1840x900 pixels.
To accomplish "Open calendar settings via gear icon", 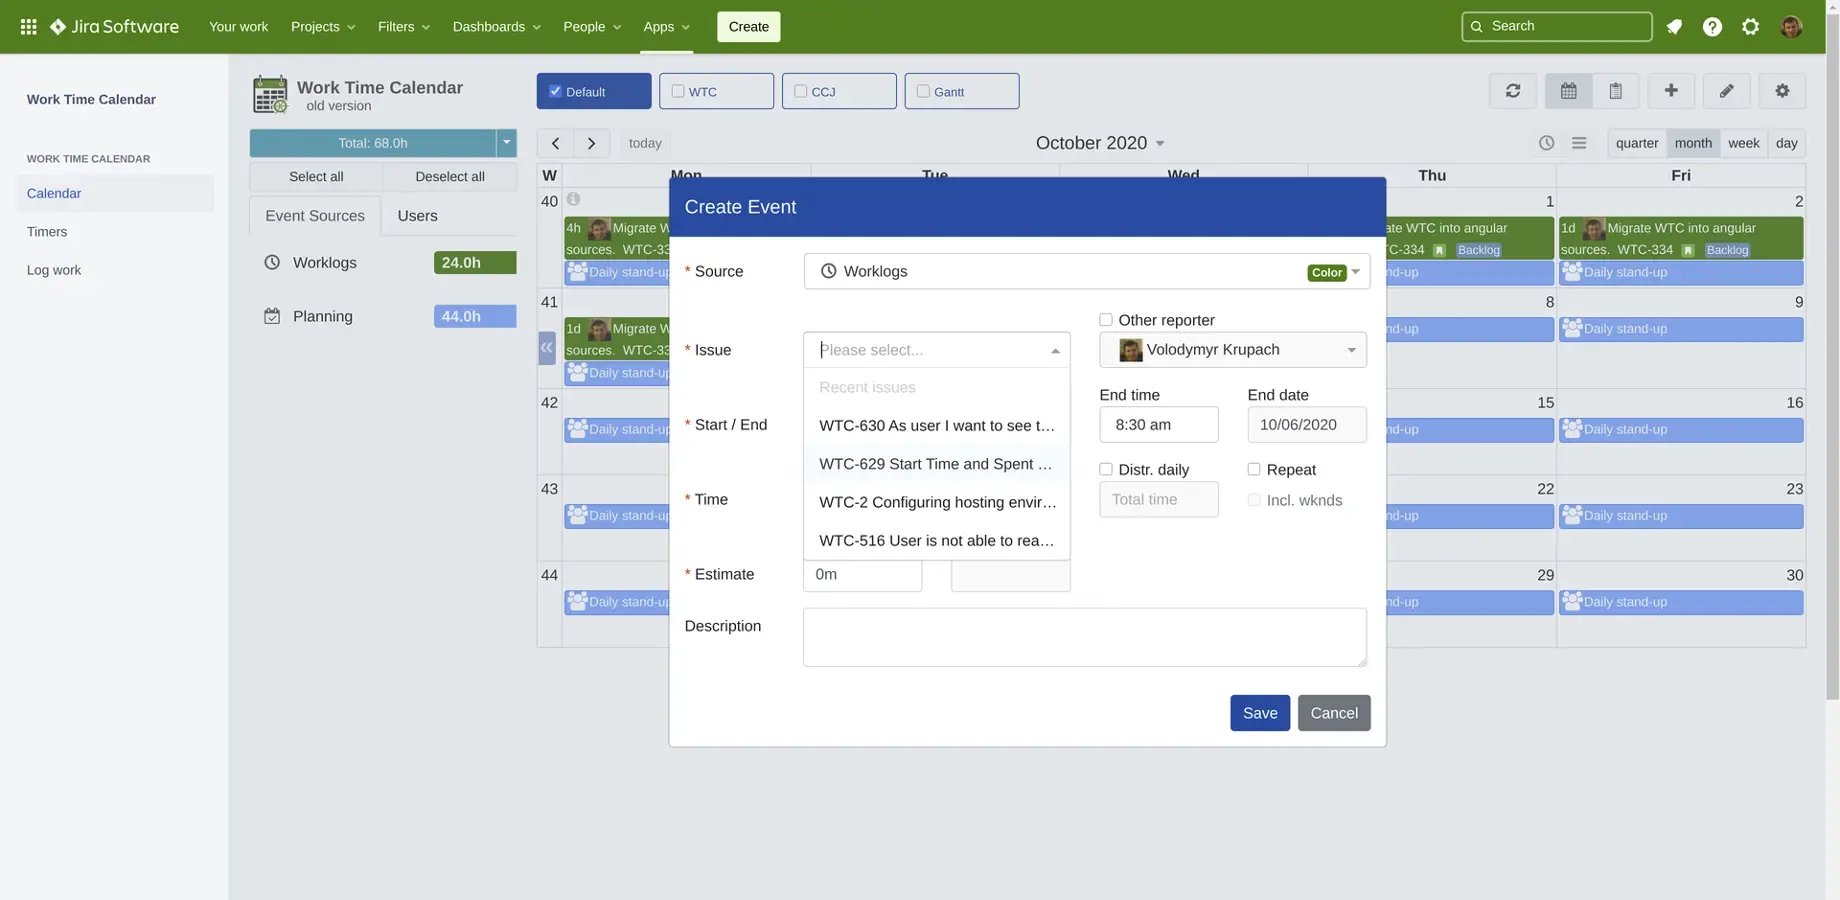I will pyautogui.click(x=1782, y=89).
